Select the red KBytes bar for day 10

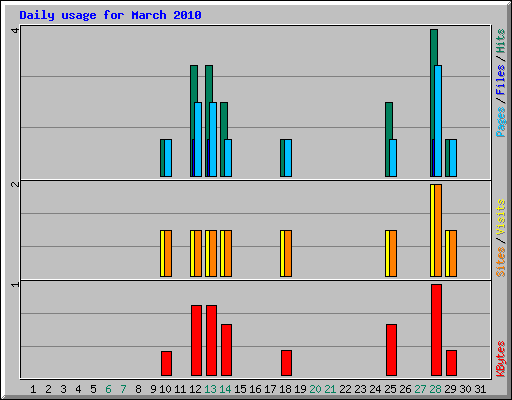[166, 363]
